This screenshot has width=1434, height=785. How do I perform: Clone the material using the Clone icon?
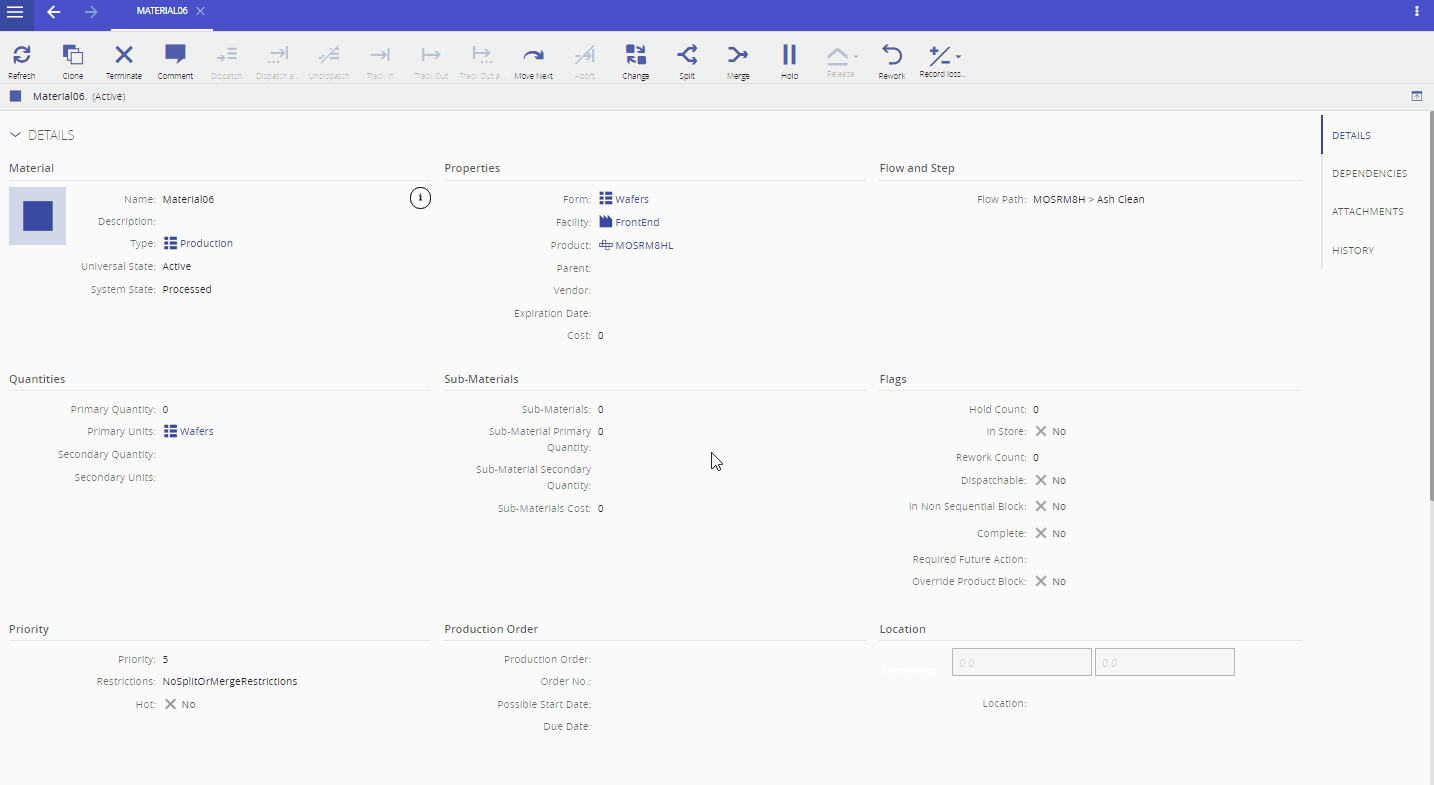(x=73, y=55)
